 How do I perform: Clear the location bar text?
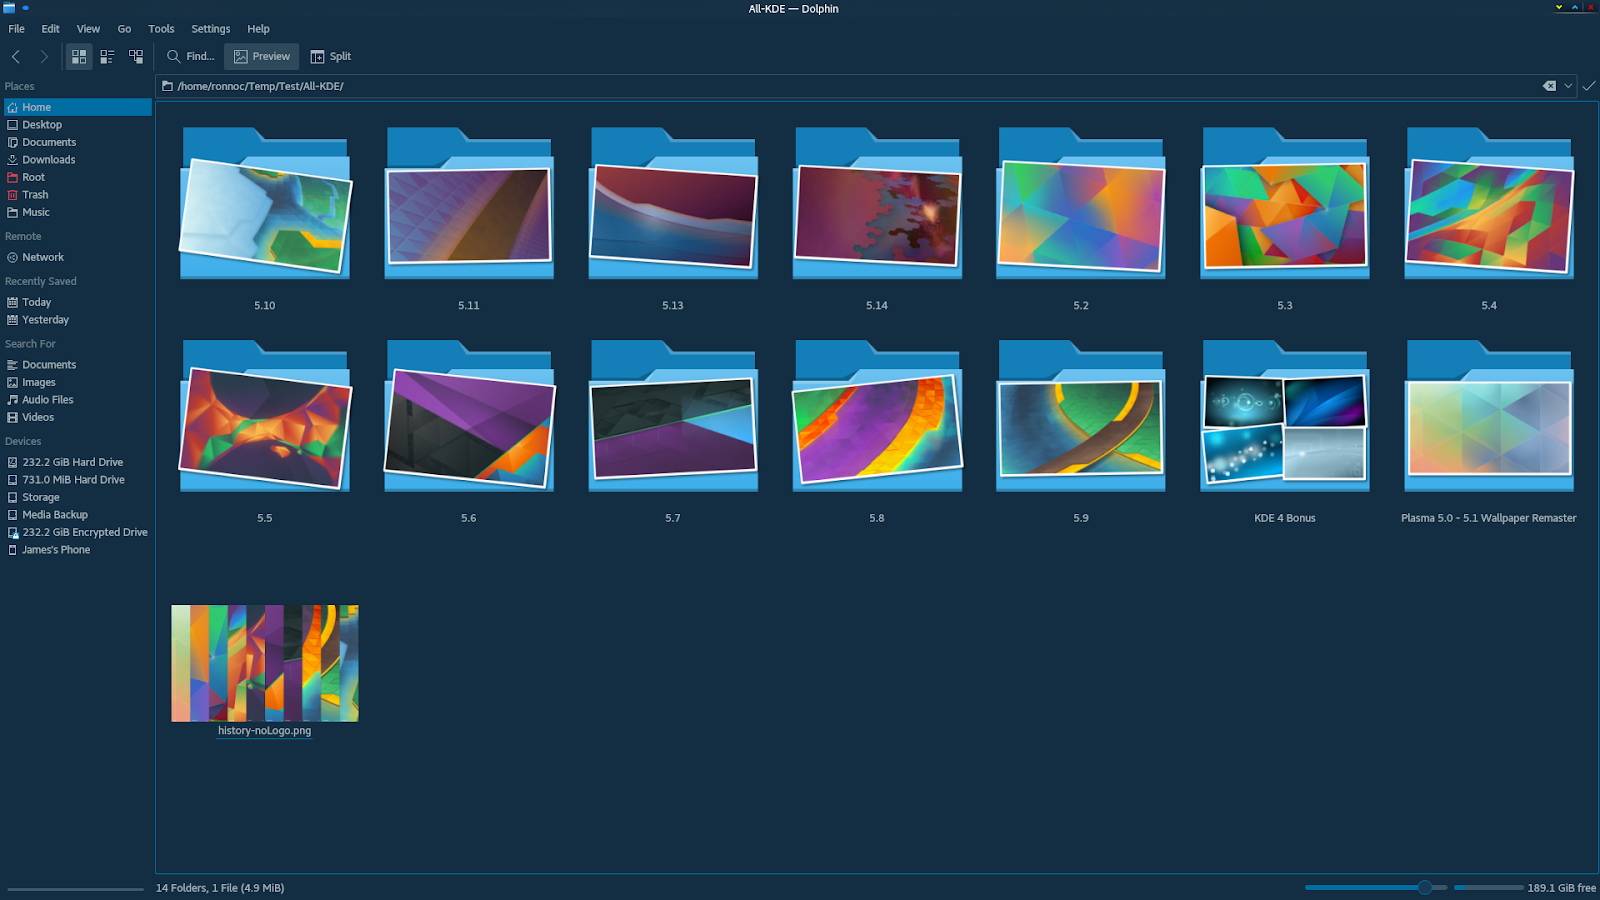1549,86
